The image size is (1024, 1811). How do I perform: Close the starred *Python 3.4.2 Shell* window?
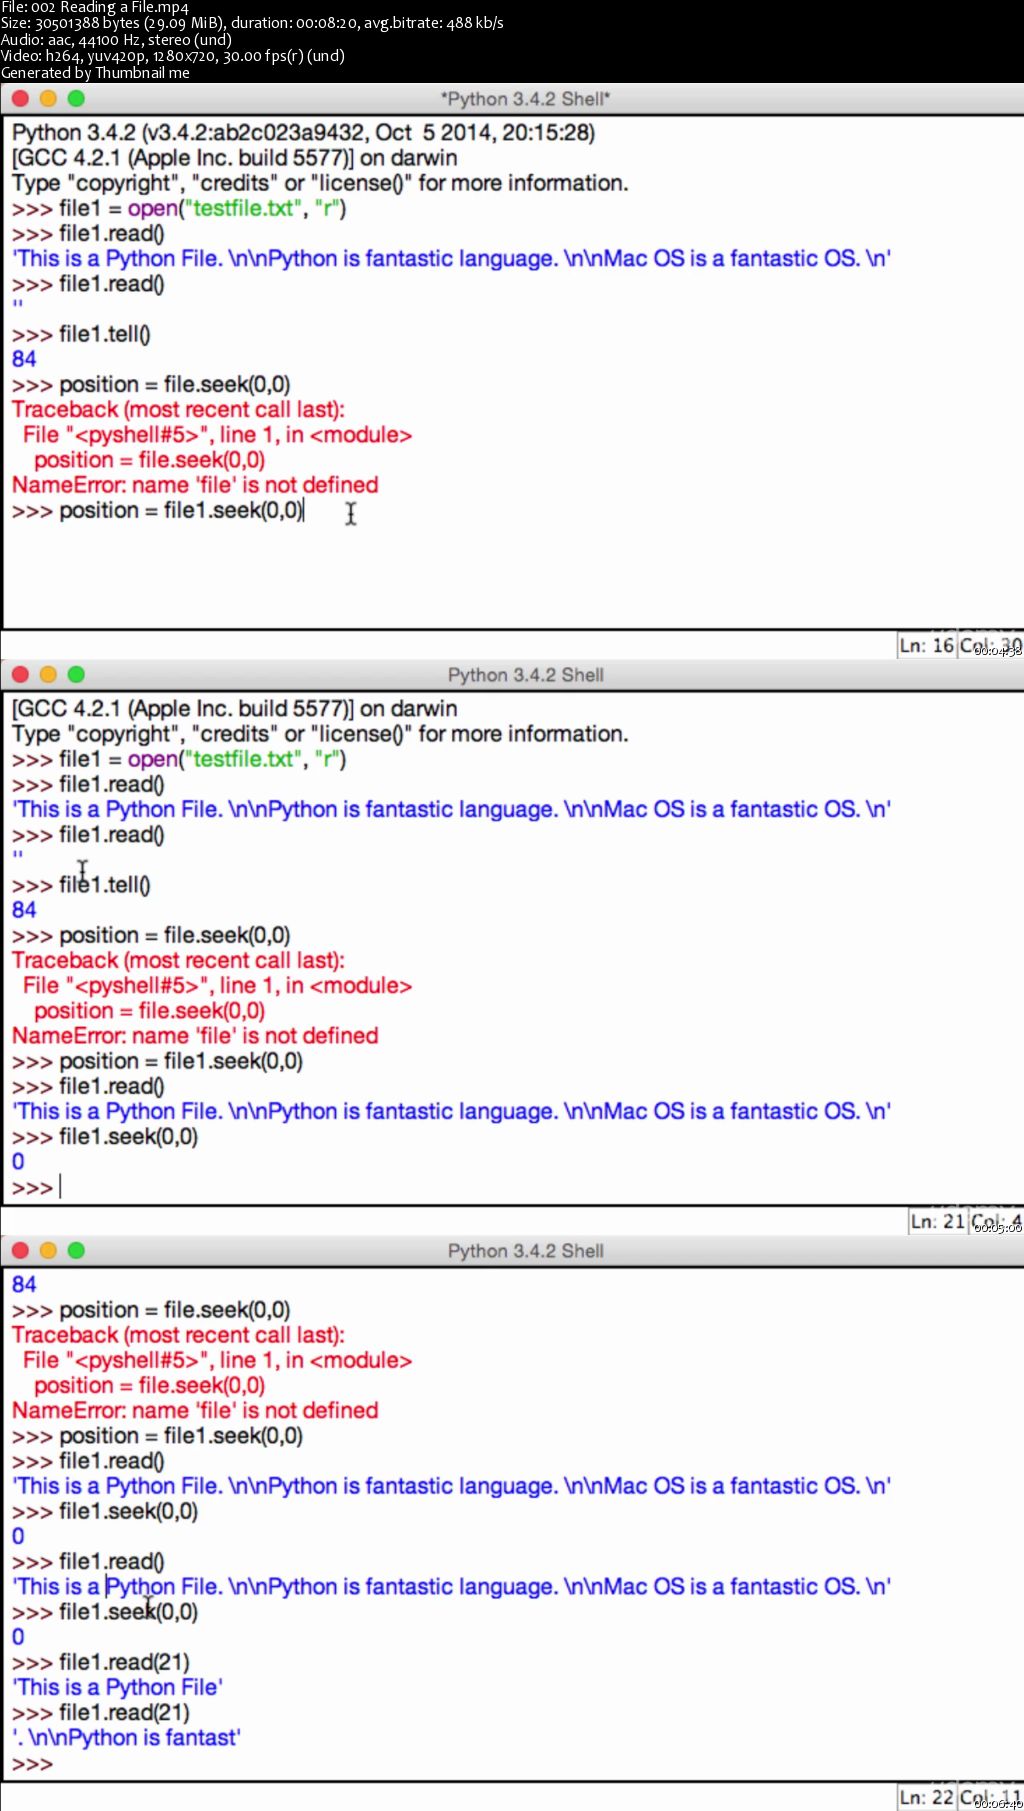coord(20,98)
